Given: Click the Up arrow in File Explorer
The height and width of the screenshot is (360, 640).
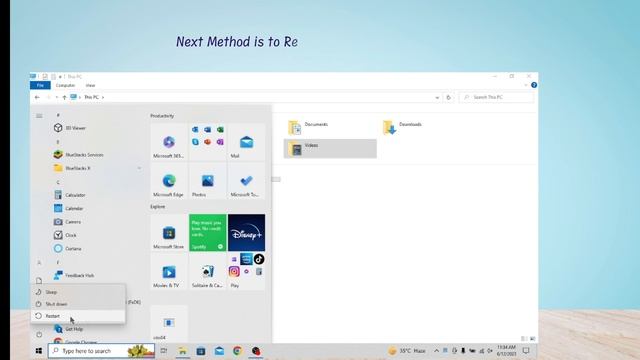Looking at the screenshot, I should coord(64,97).
